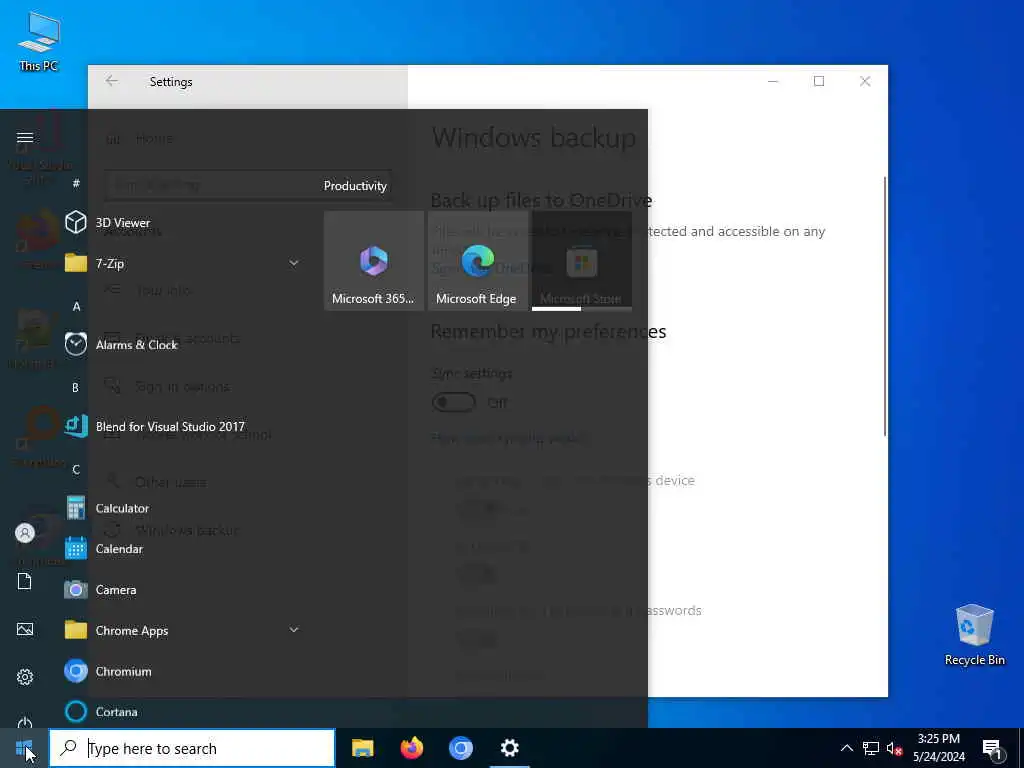Switch to Settings on the taskbar
Viewport: 1024px width, 768px height.
pos(509,748)
